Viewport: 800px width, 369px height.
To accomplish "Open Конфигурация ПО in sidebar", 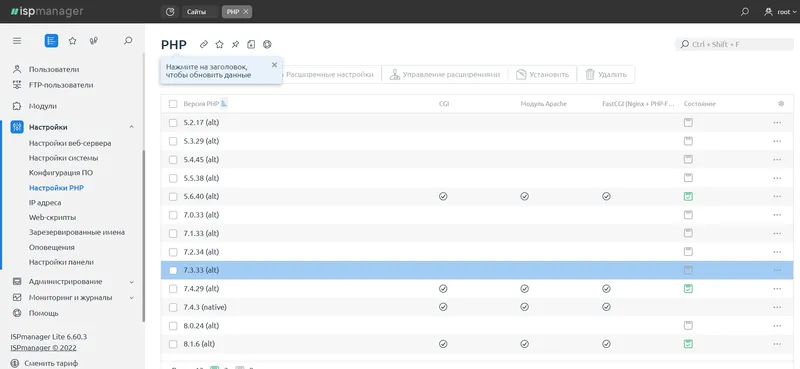I will (x=61, y=173).
